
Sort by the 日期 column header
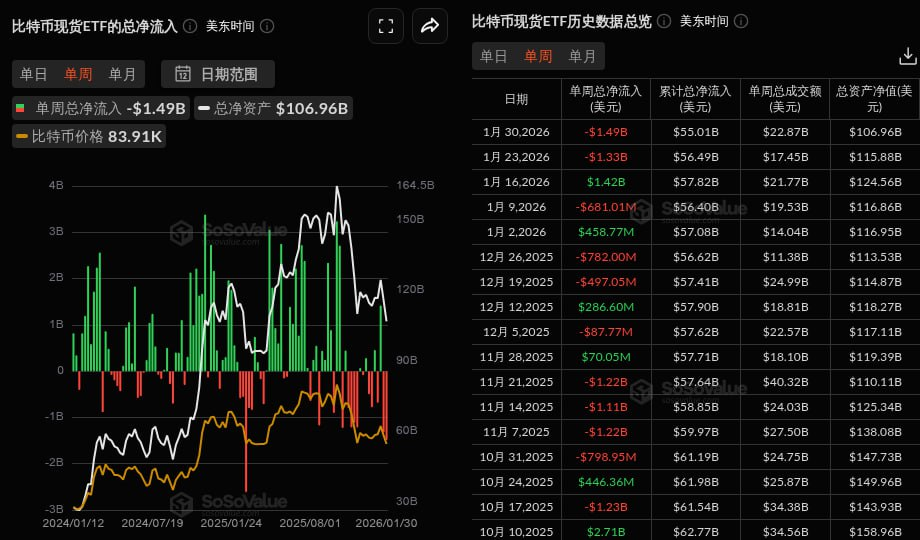pyautogui.click(x=516, y=99)
